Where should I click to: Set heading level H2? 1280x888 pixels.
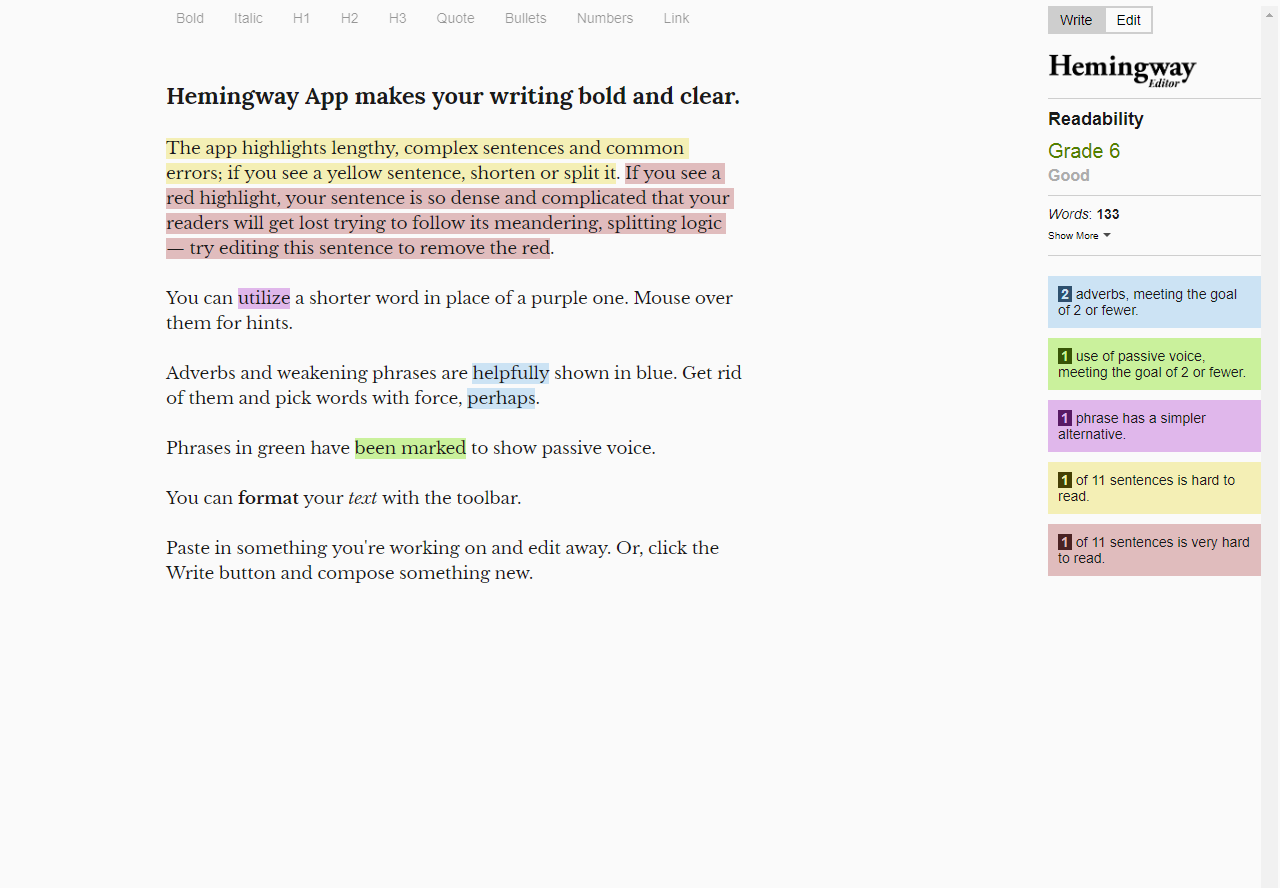(349, 18)
